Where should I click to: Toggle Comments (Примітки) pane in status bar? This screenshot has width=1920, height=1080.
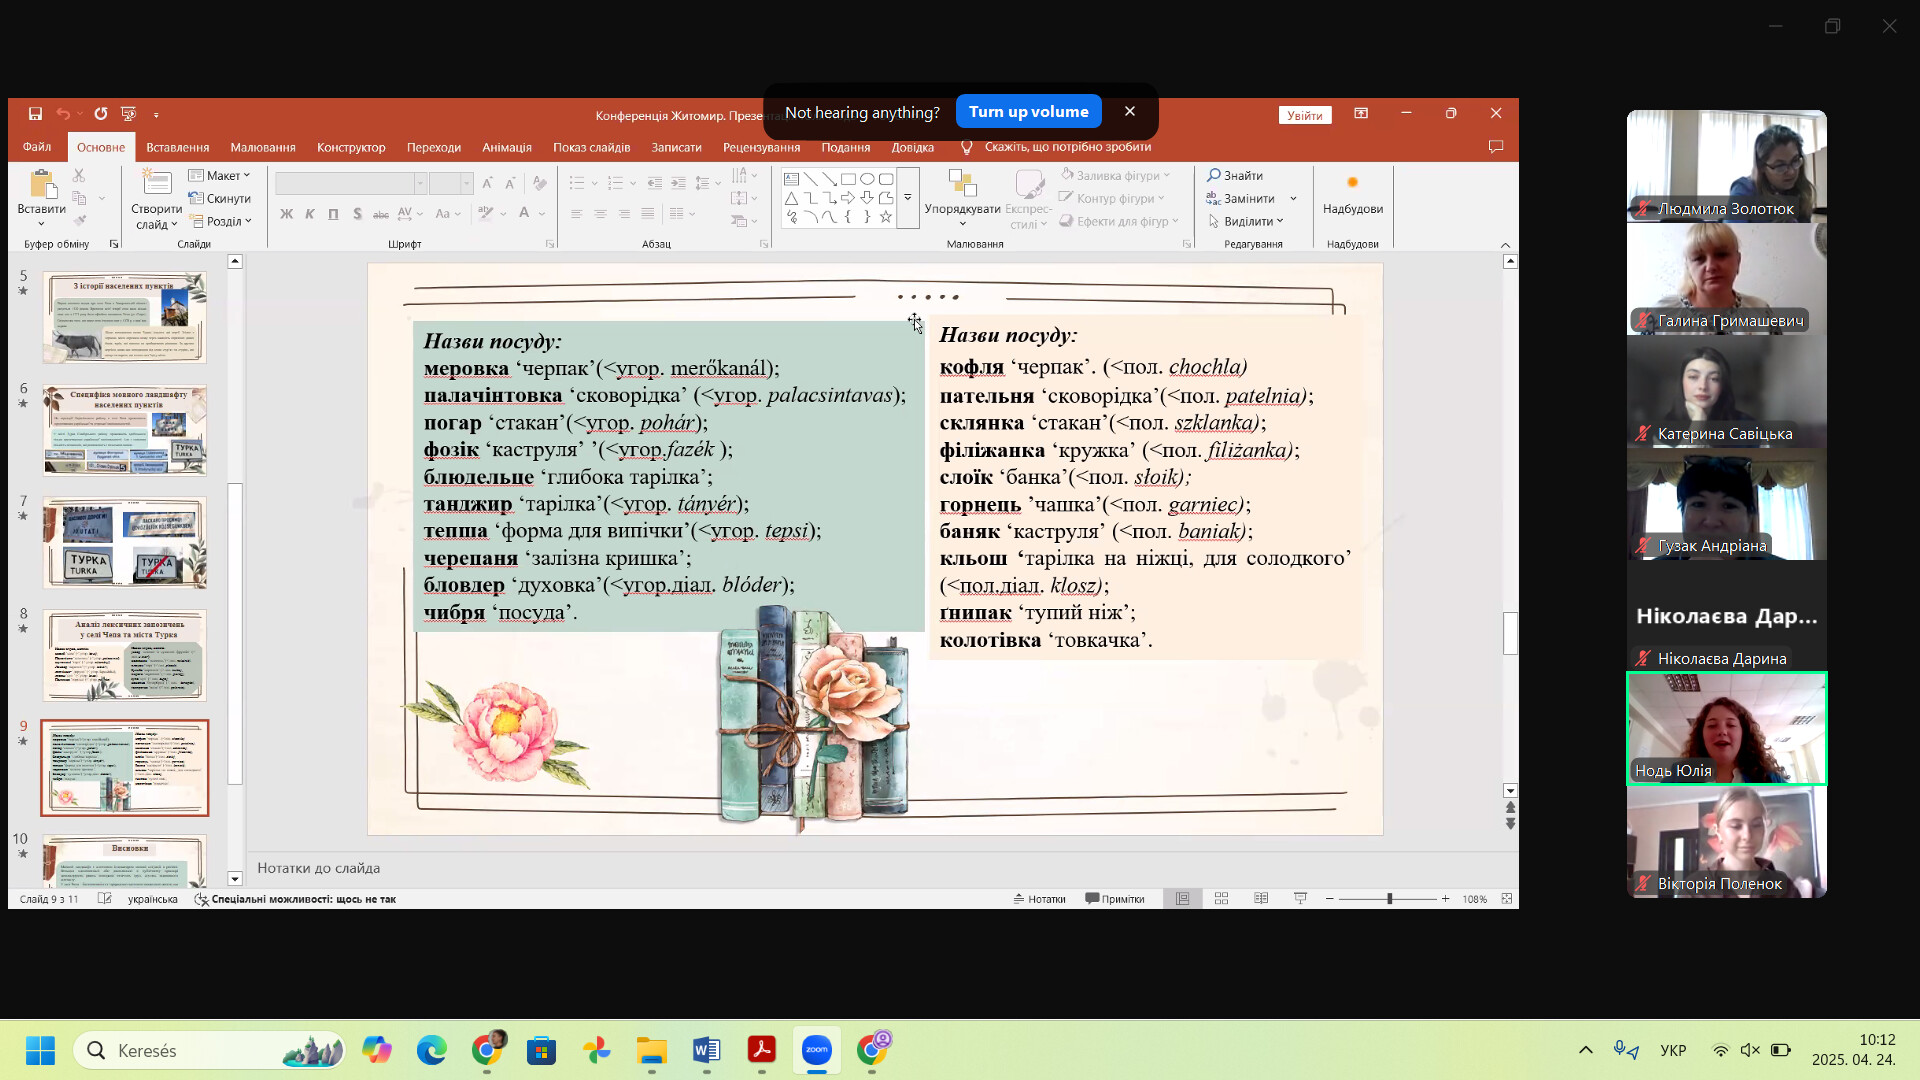pyautogui.click(x=1115, y=899)
